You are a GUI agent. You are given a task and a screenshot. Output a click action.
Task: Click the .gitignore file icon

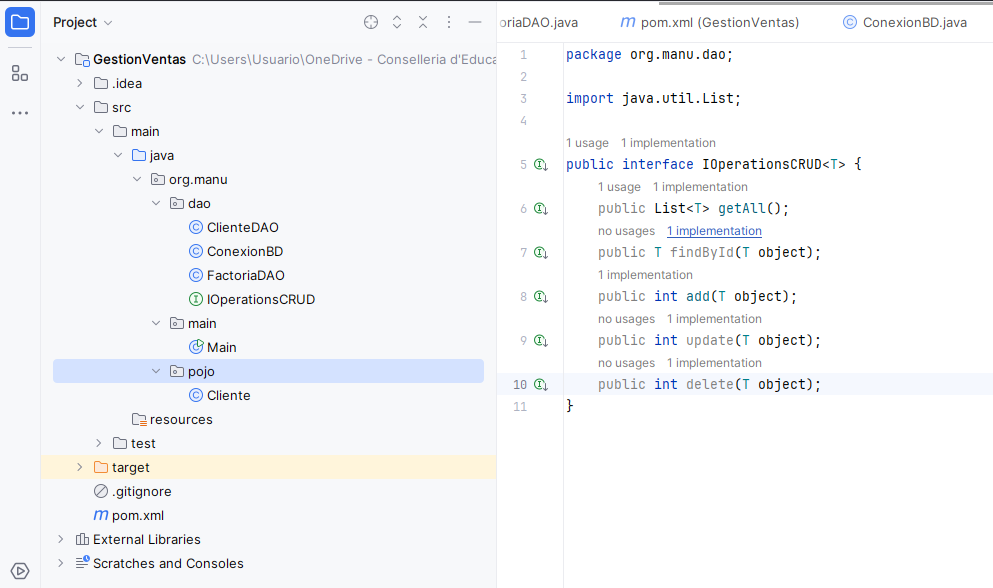(101, 492)
